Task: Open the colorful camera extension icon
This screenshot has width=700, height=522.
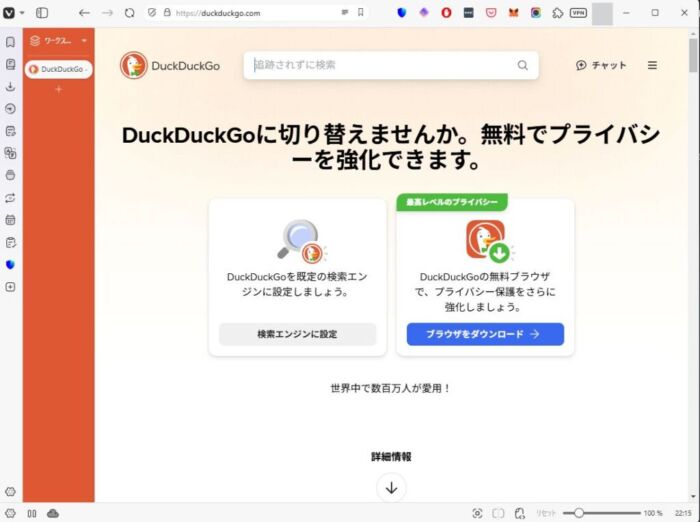Action: point(536,13)
